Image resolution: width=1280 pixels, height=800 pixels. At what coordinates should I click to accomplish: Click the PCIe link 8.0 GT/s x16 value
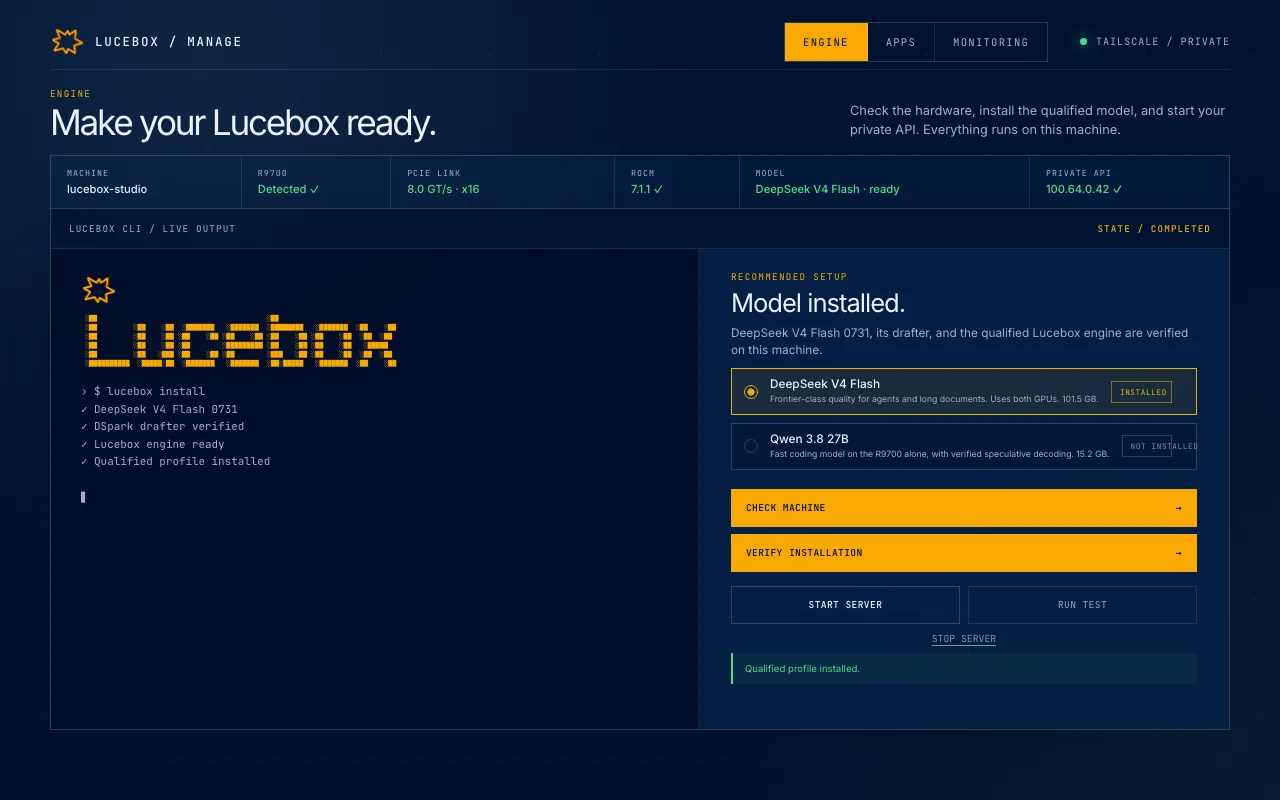(x=443, y=189)
